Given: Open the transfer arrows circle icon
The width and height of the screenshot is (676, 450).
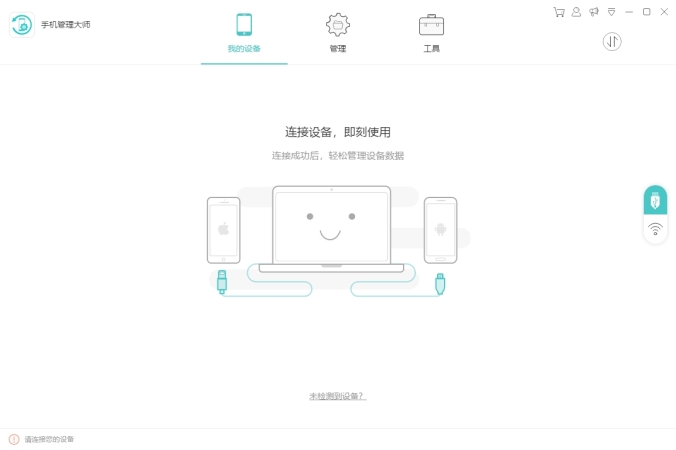Looking at the screenshot, I should click(x=612, y=42).
